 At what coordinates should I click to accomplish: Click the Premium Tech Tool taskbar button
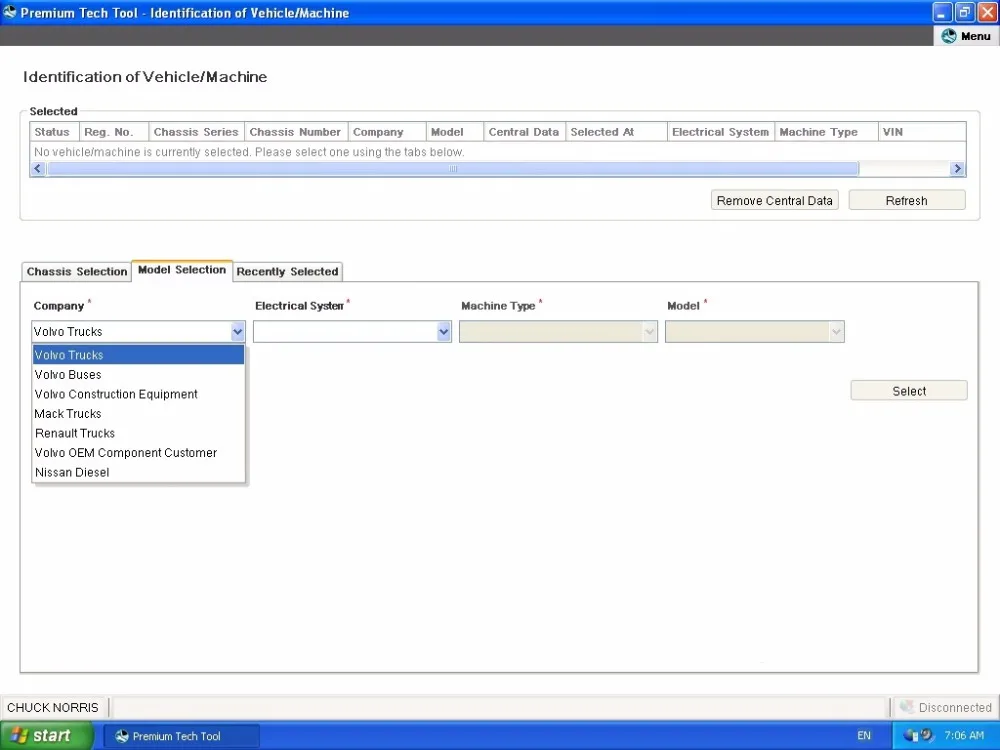pos(180,735)
